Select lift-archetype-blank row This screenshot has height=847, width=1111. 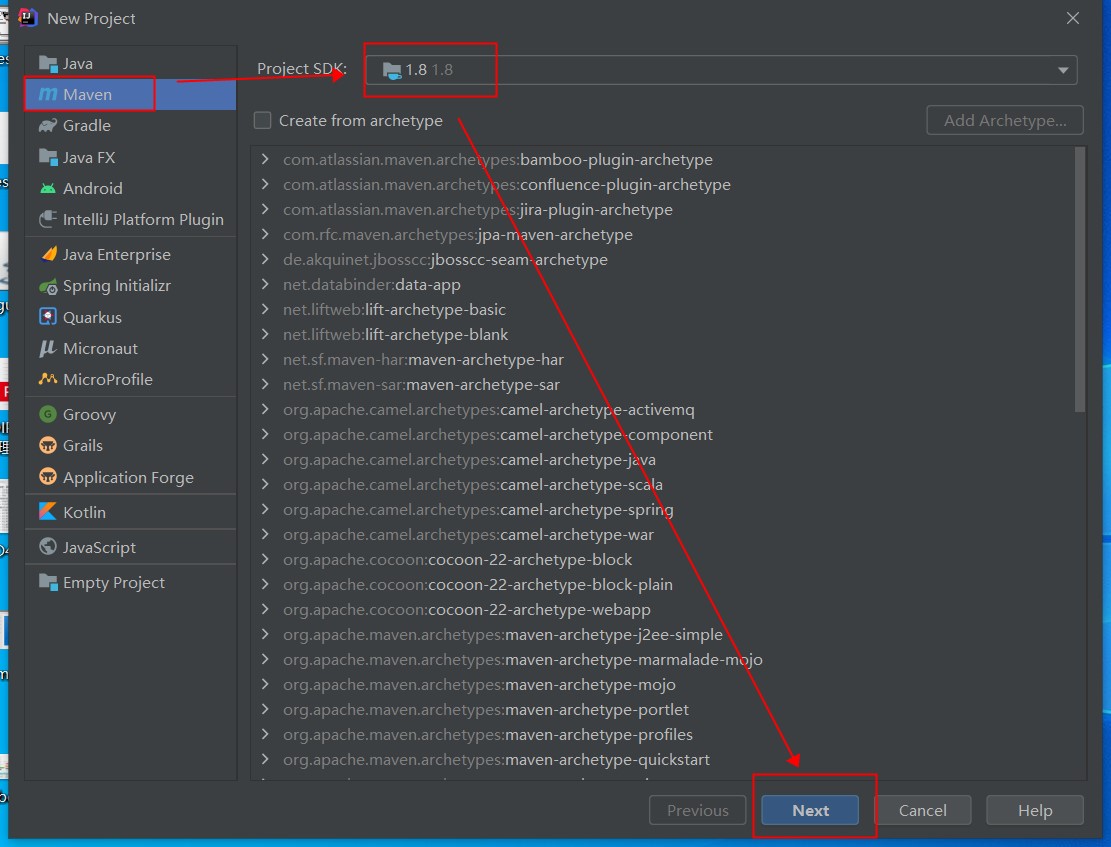(x=664, y=335)
